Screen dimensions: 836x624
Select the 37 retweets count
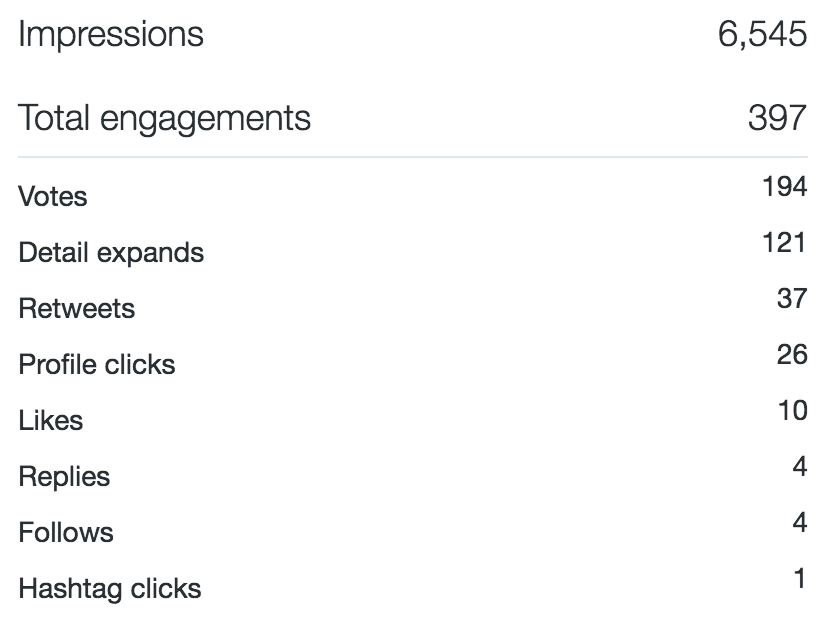792,299
